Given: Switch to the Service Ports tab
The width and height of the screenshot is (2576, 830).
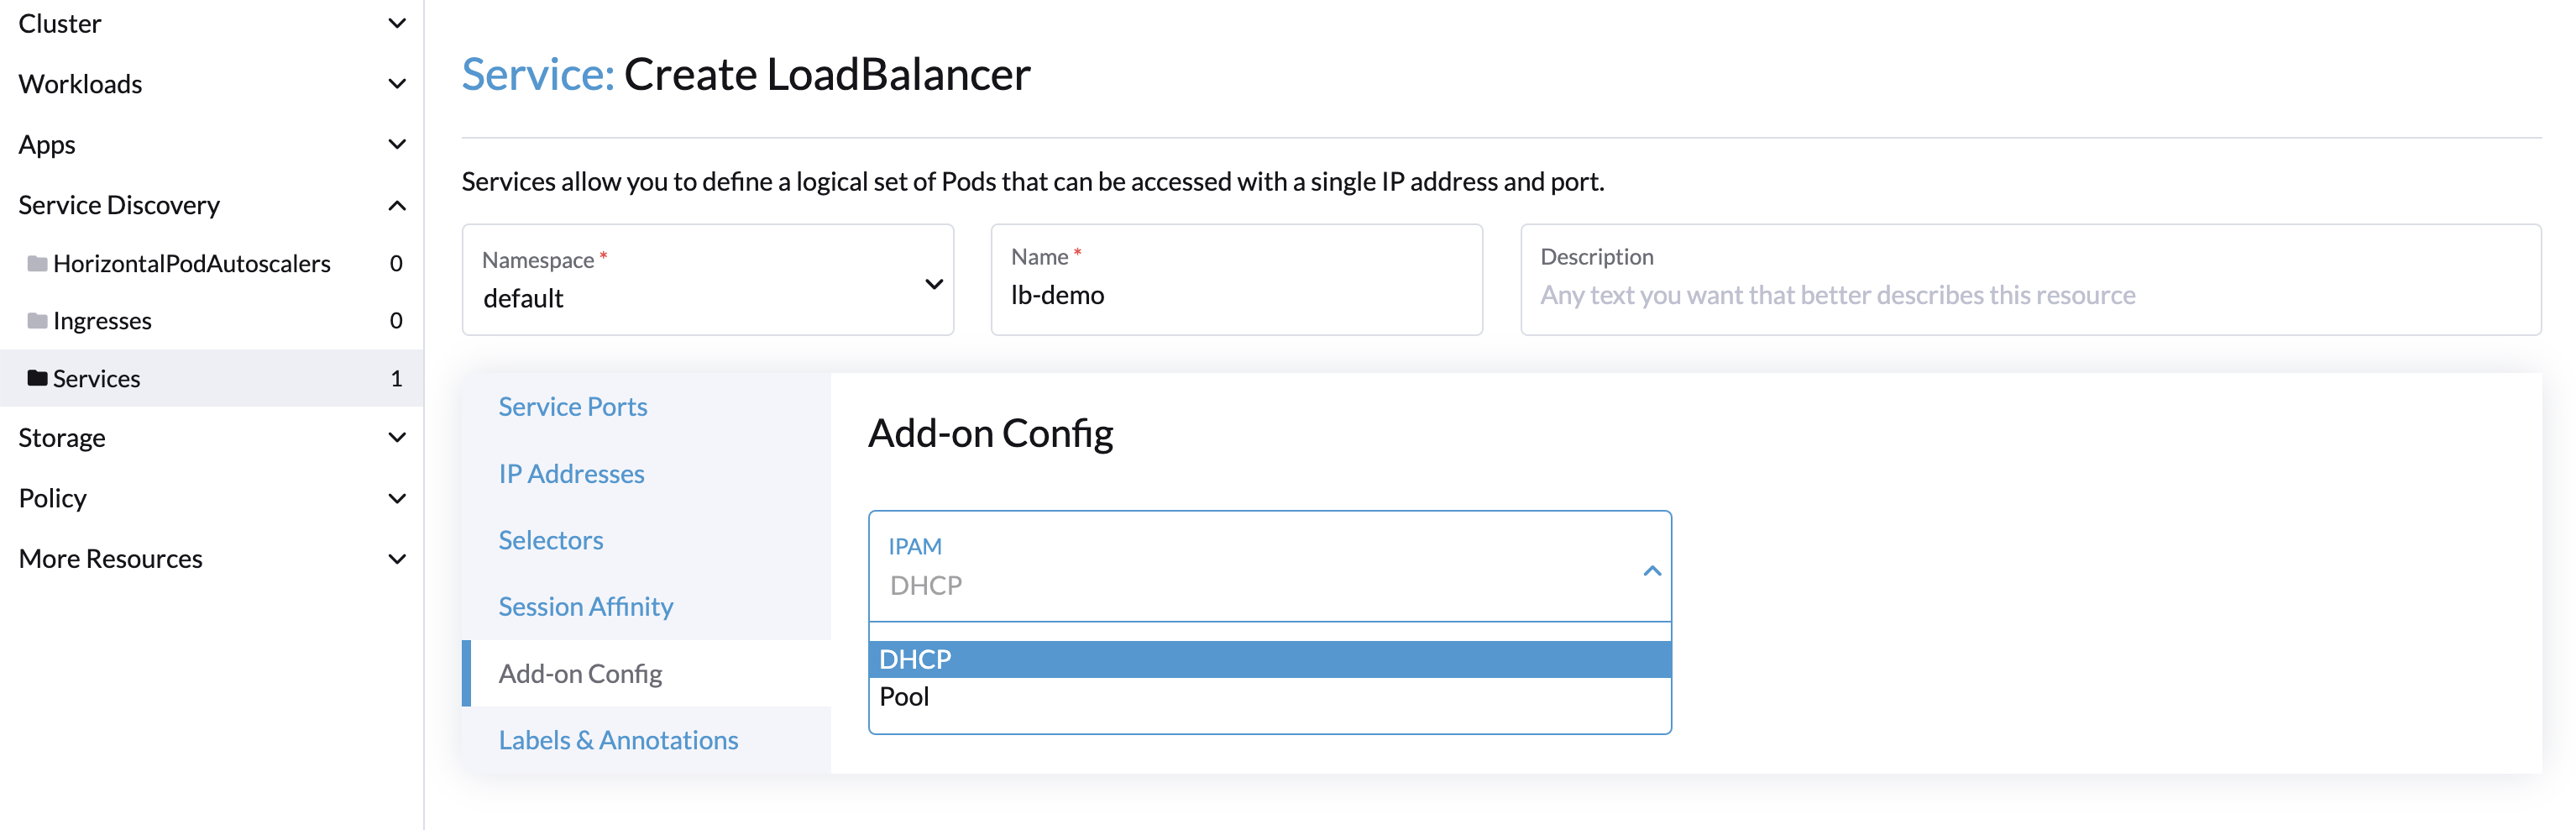Looking at the screenshot, I should (x=572, y=407).
